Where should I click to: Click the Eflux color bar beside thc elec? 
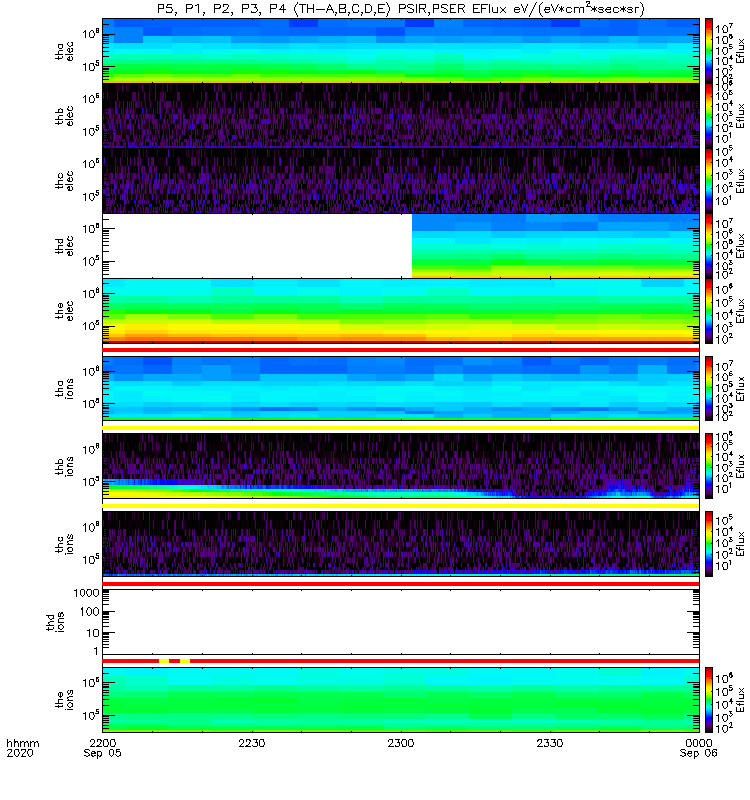coord(709,180)
